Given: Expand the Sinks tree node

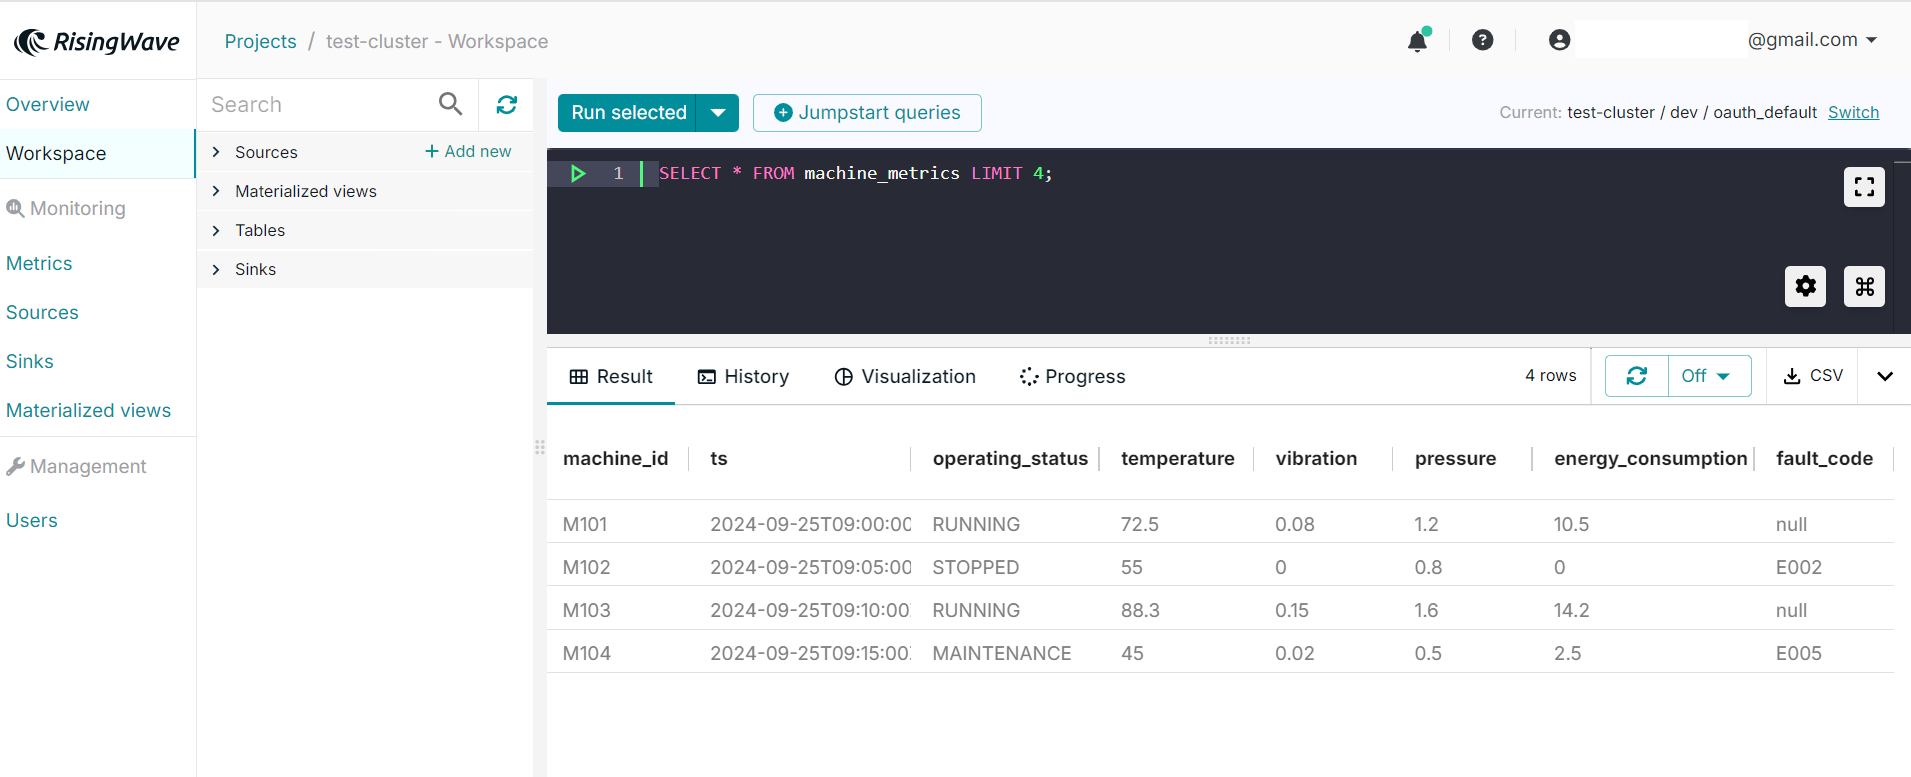Looking at the screenshot, I should pyautogui.click(x=216, y=269).
